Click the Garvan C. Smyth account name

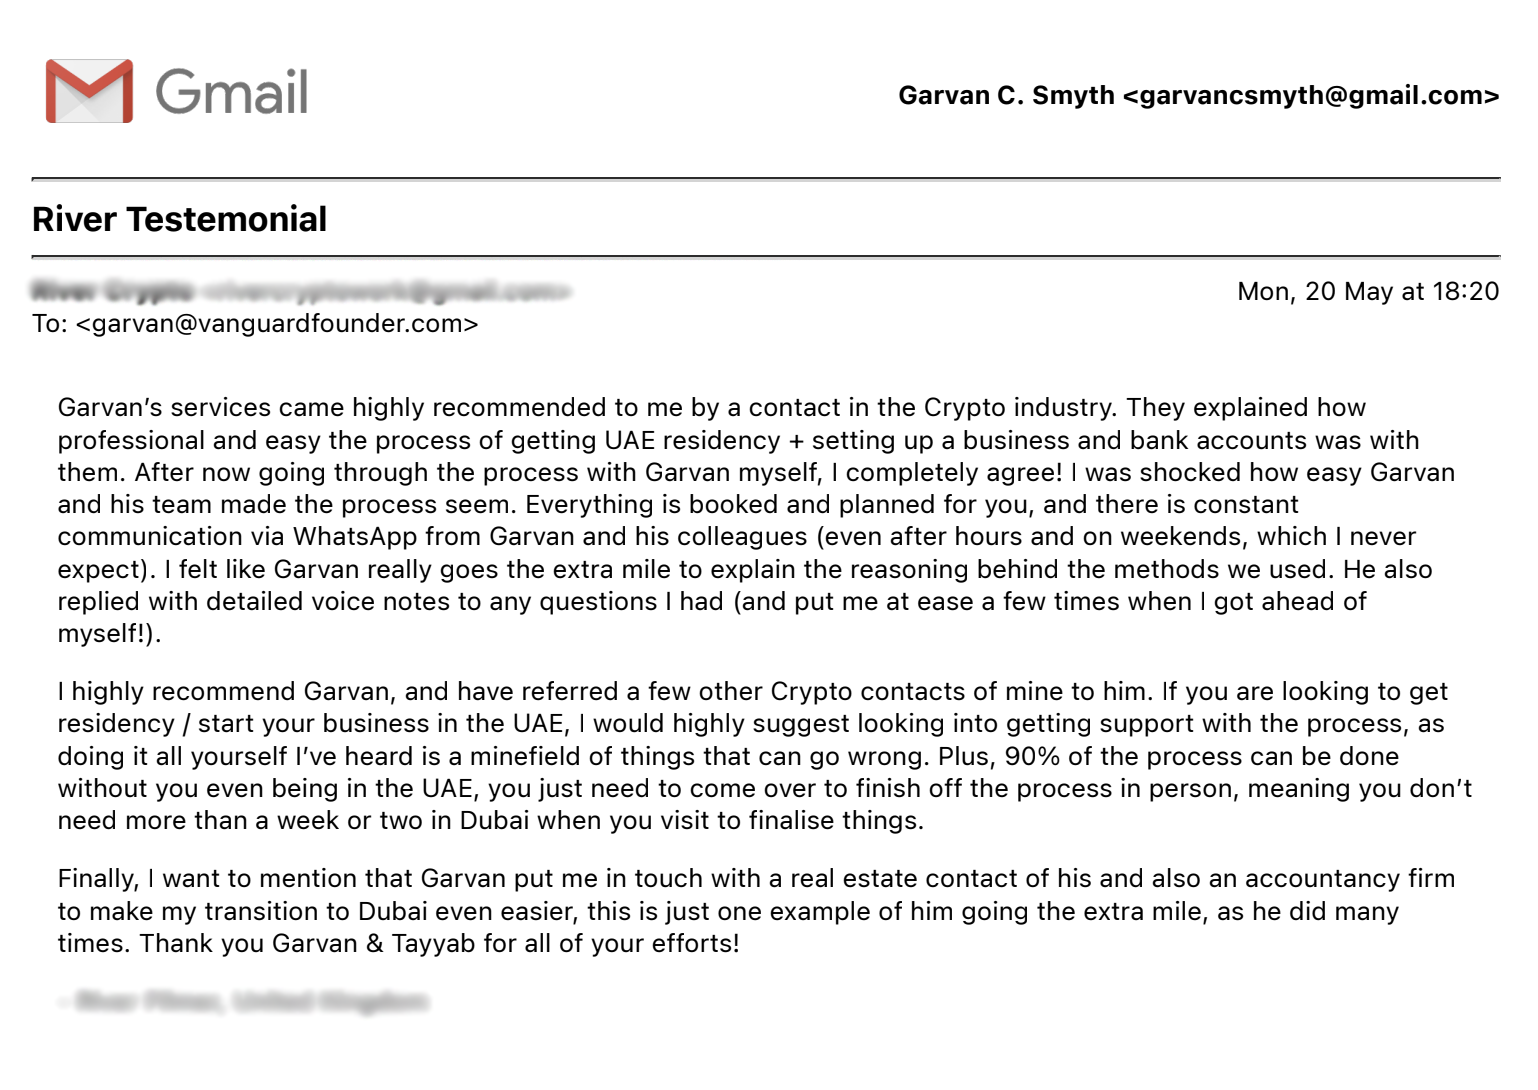click(x=1005, y=96)
